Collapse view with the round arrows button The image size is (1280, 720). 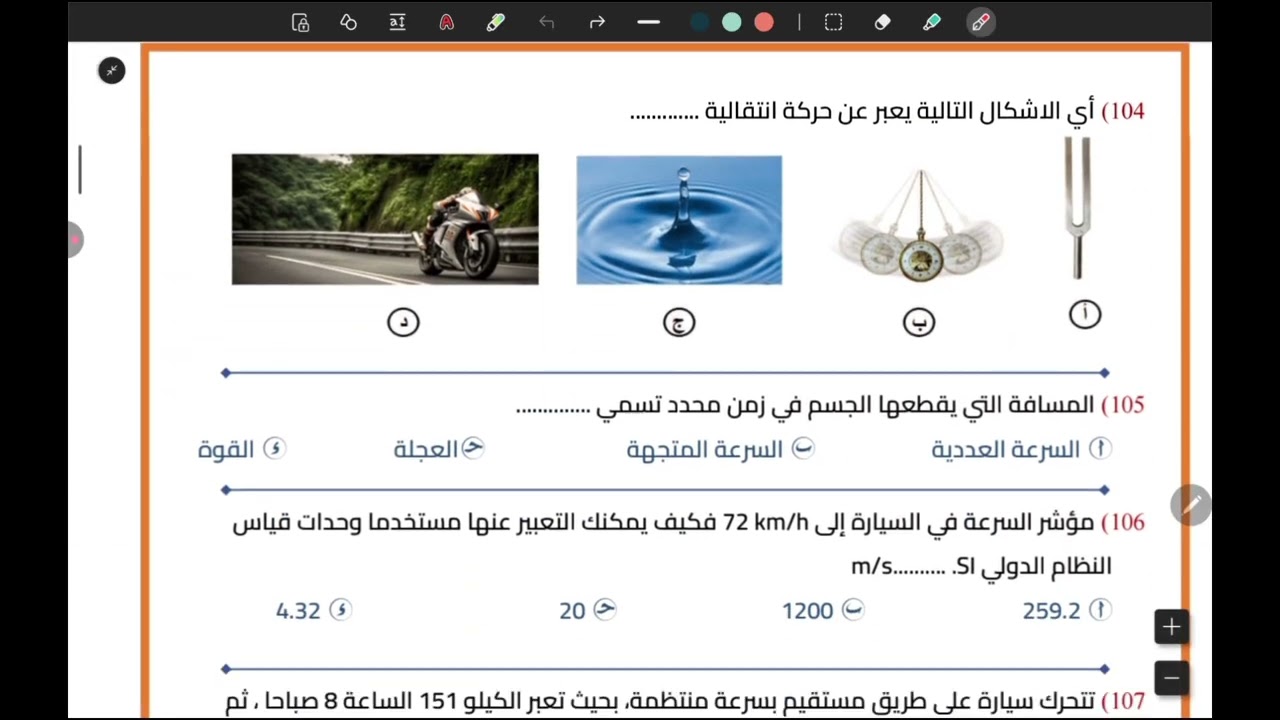pos(112,70)
